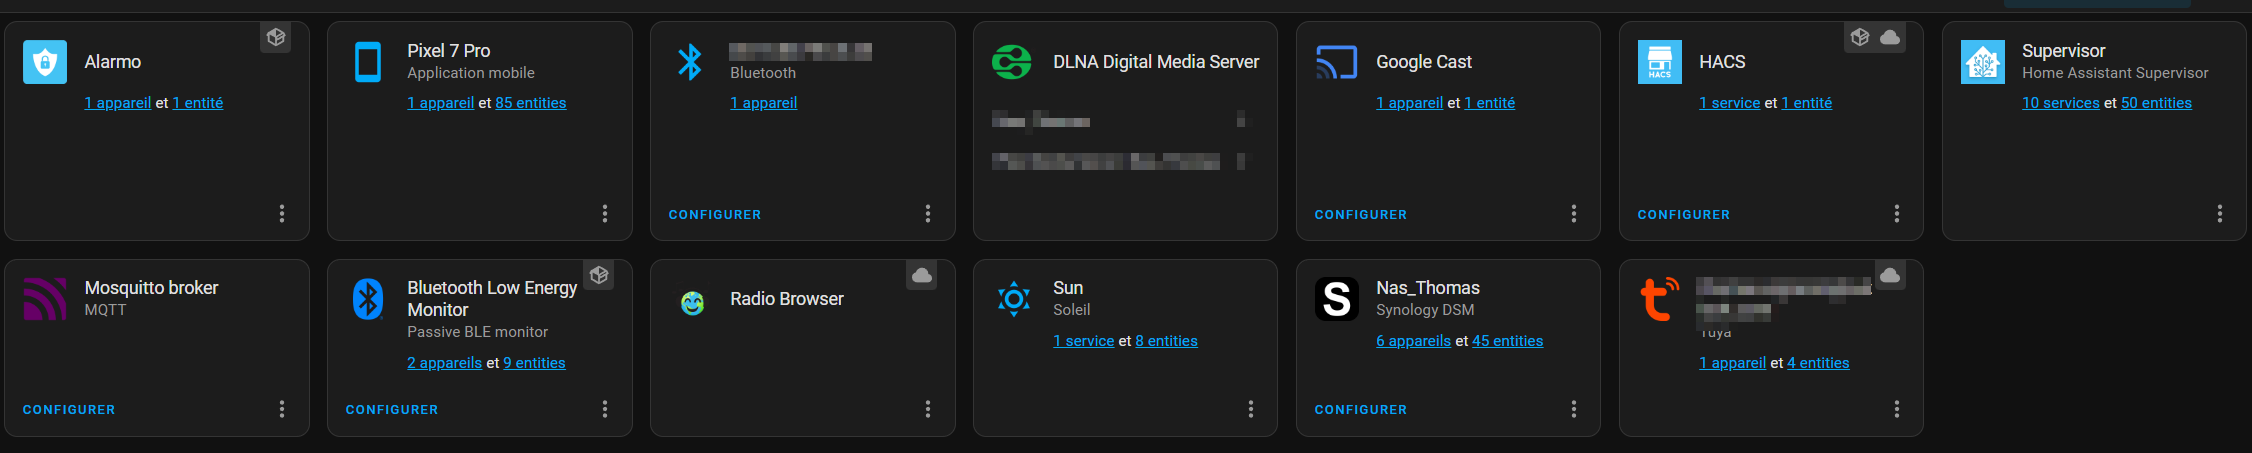
Task: Click the Radio Browser icon
Action: pyautogui.click(x=692, y=302)
